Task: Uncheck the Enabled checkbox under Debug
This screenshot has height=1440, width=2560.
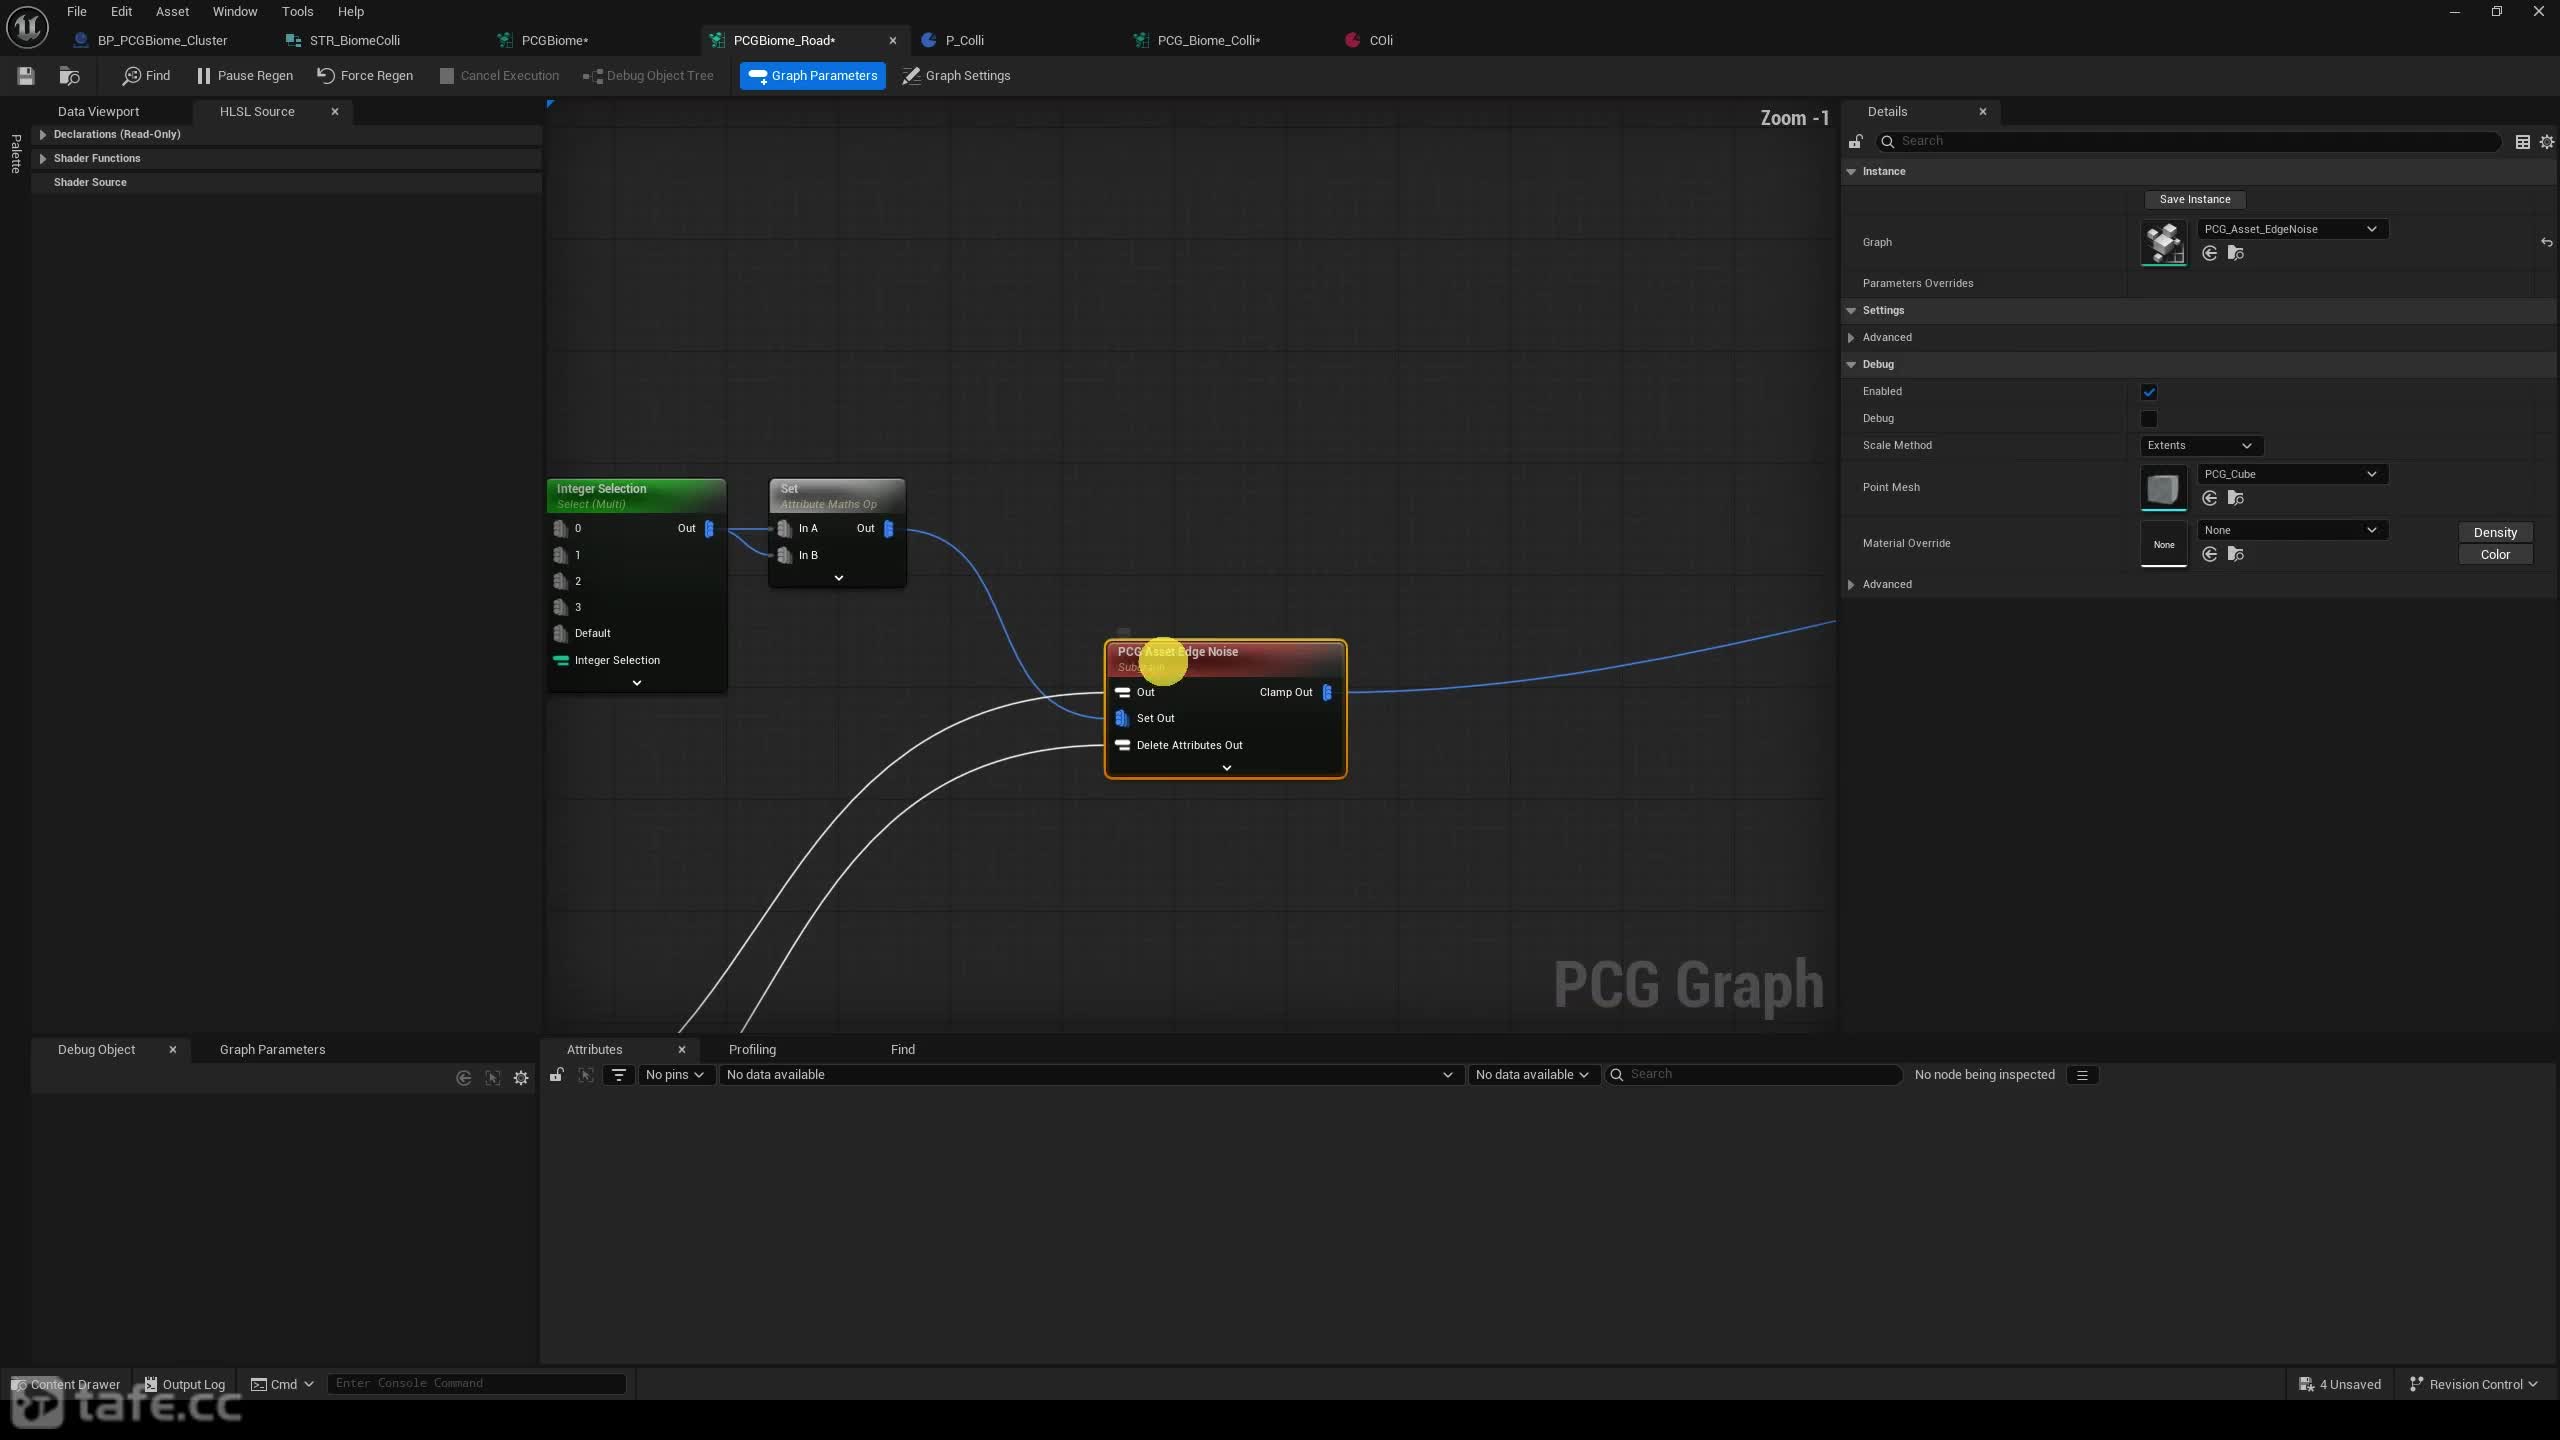Action: [x=2148, y=392]
